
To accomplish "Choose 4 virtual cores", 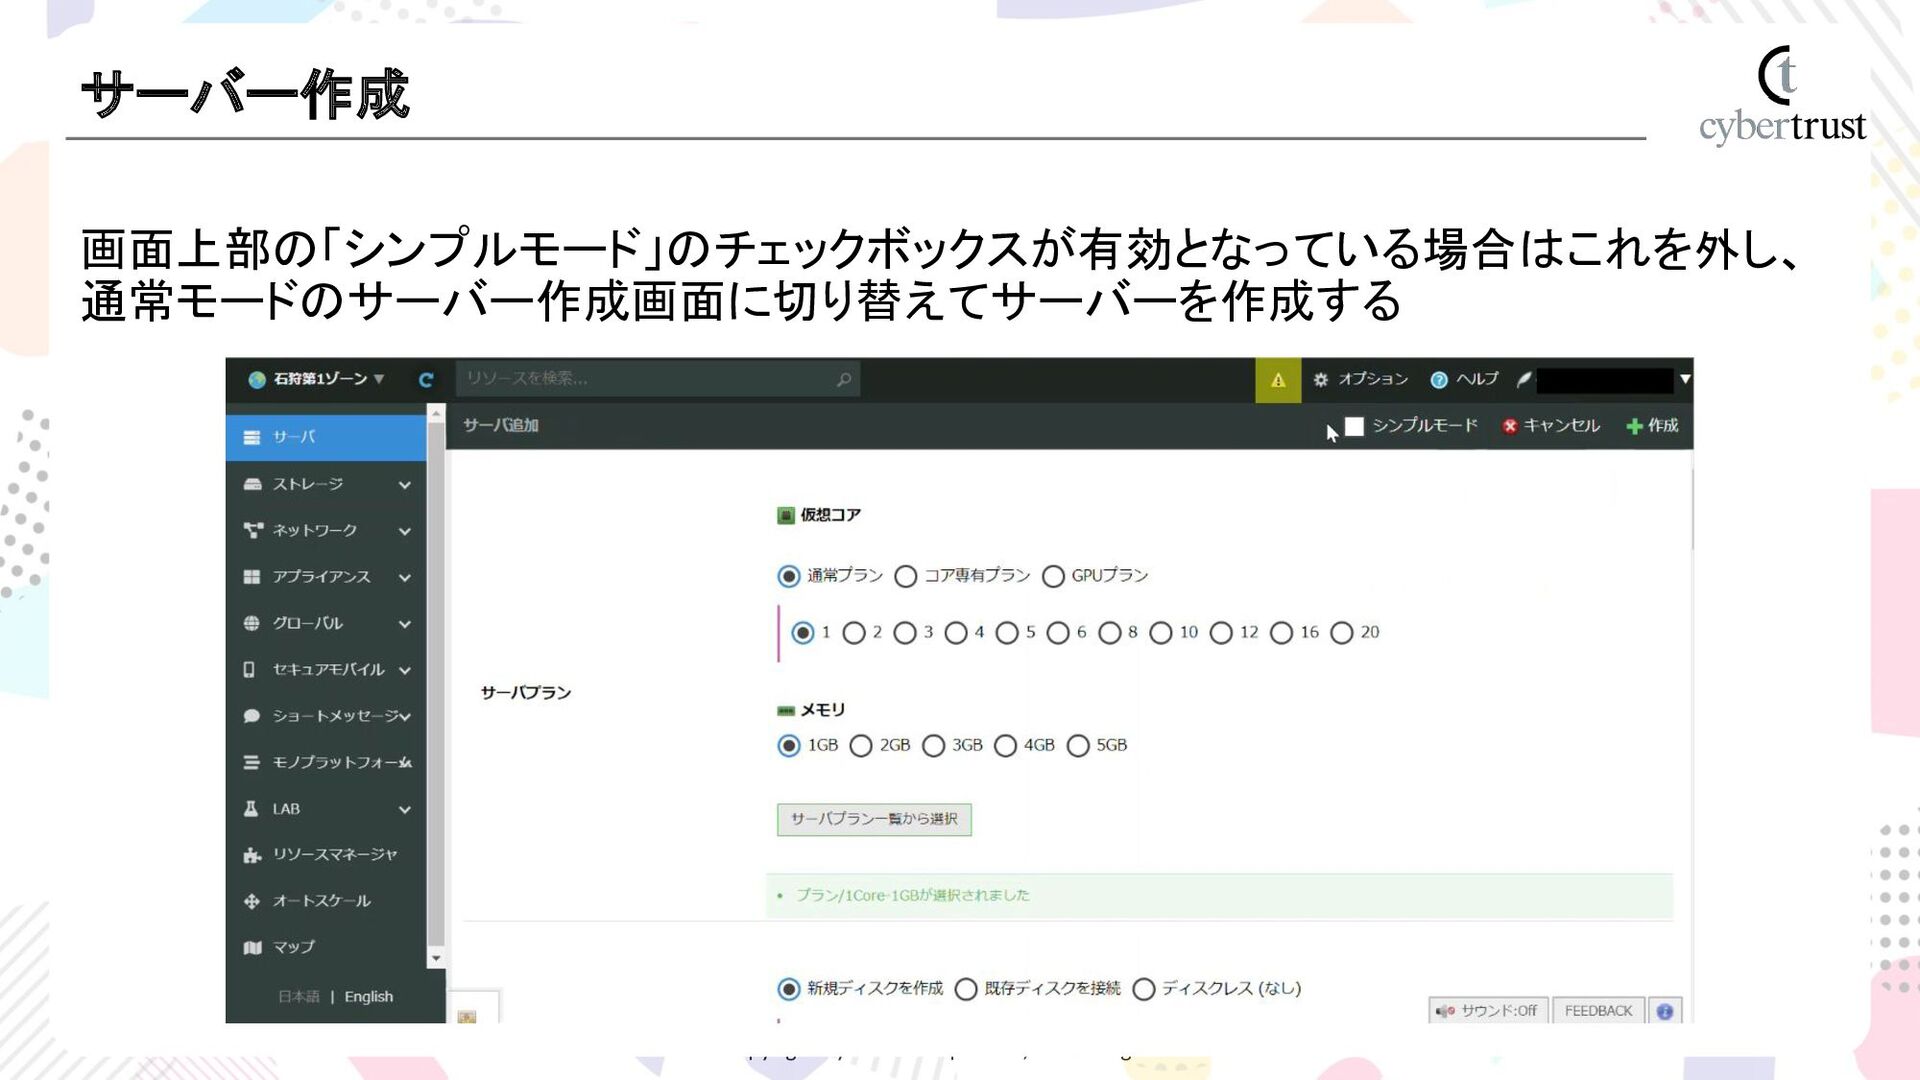I will pyautogui.click(x=956, y=633).
